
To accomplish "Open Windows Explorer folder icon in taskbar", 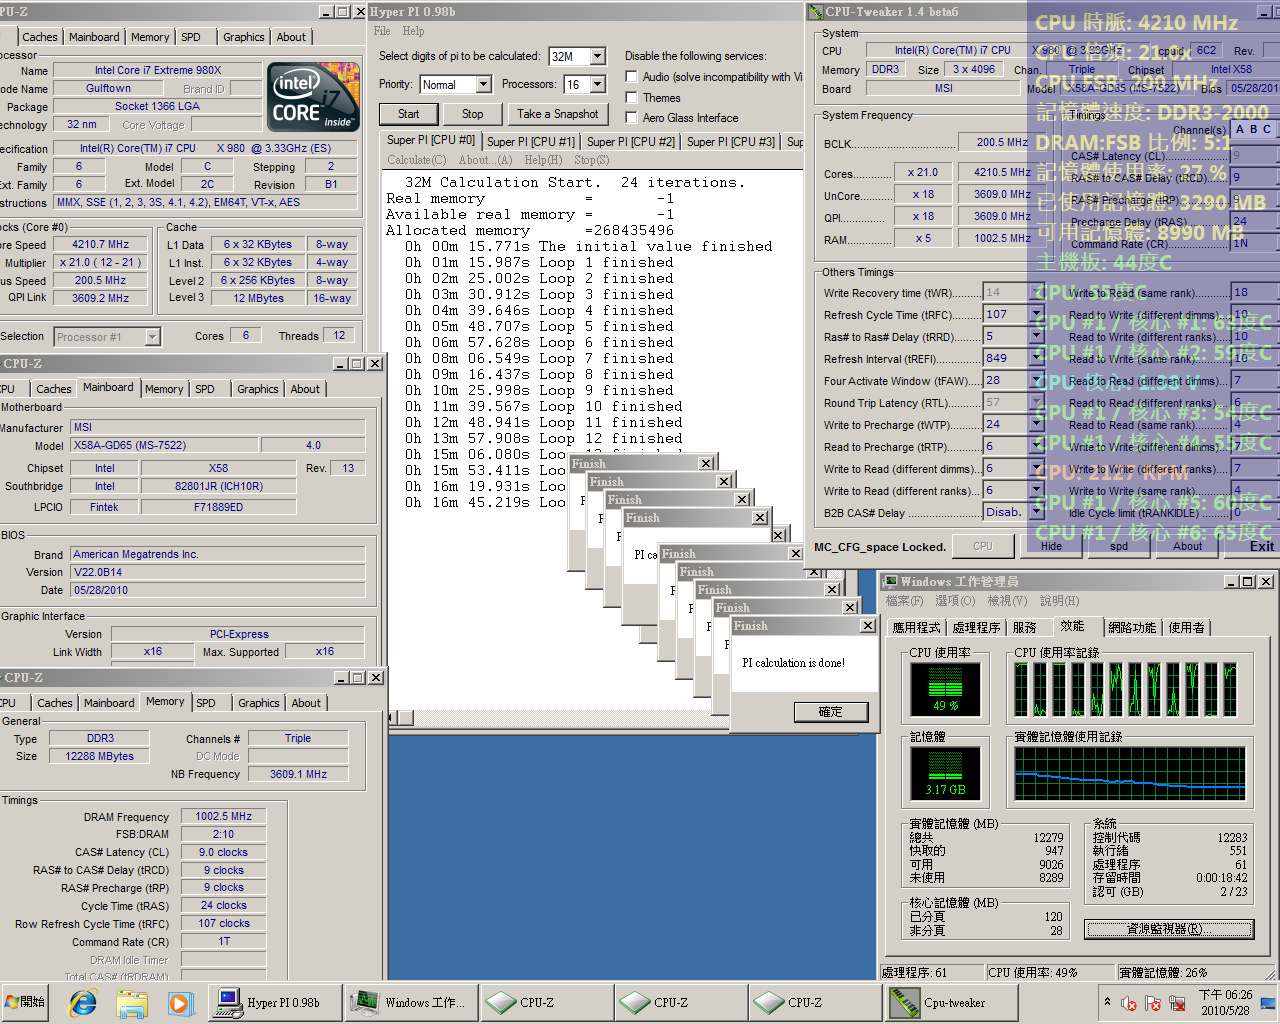I will [x=132, y=1002].
